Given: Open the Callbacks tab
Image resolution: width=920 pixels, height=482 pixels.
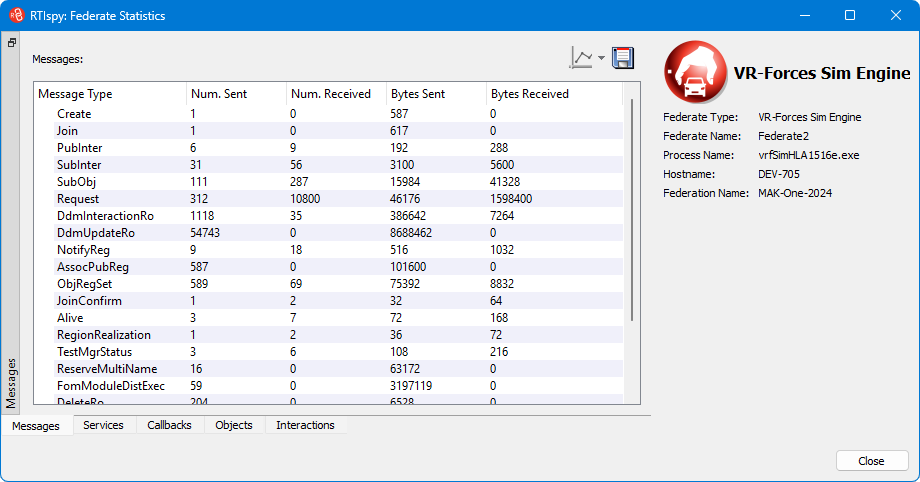Looking at the screenshot, I should pyautogui.click(x=170, y=425).
